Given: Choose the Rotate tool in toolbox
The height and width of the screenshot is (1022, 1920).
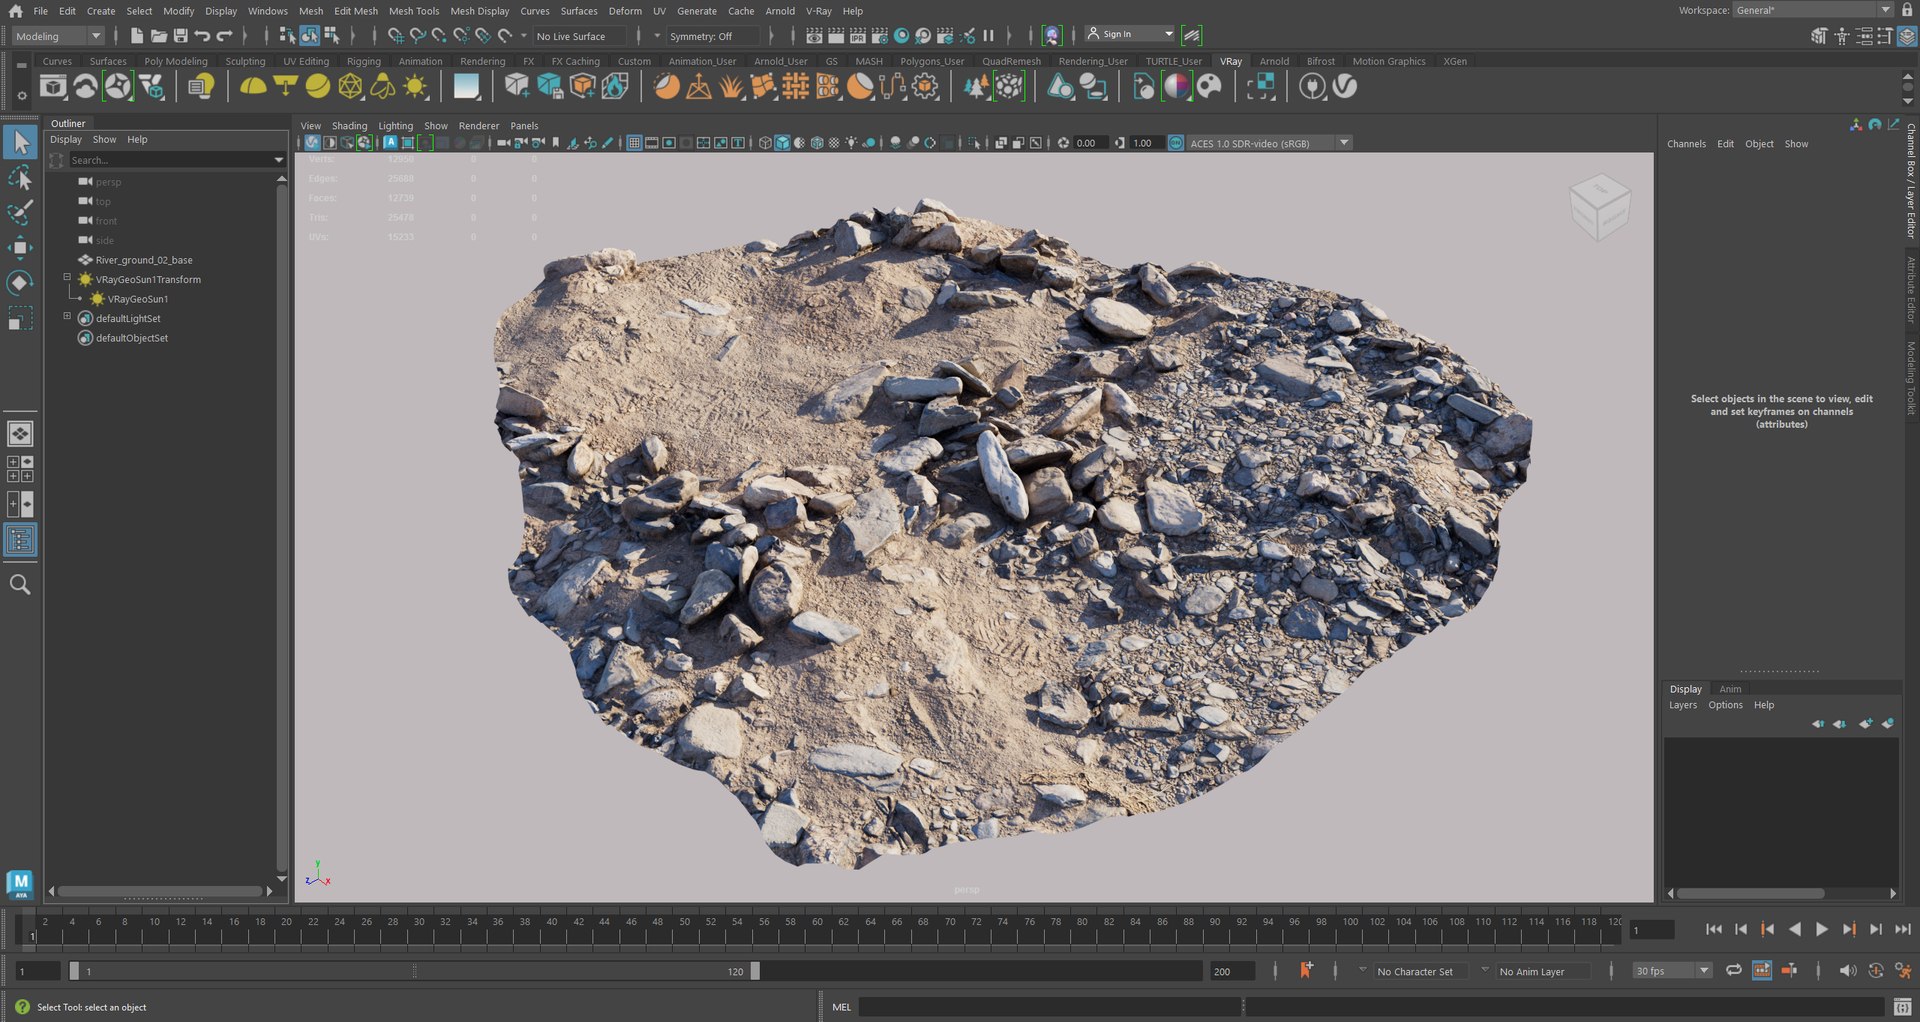Looking at the screenshot, I should click(20, 282).
